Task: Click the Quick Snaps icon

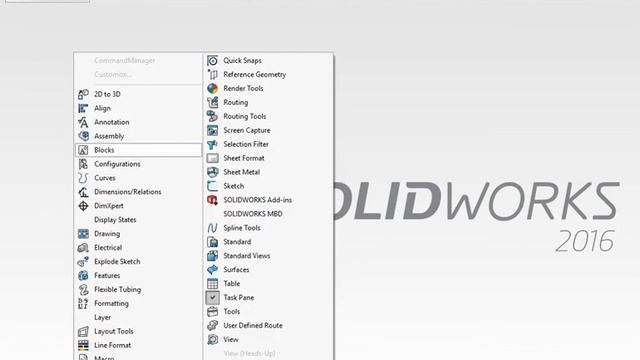Action: click(212, 61)
